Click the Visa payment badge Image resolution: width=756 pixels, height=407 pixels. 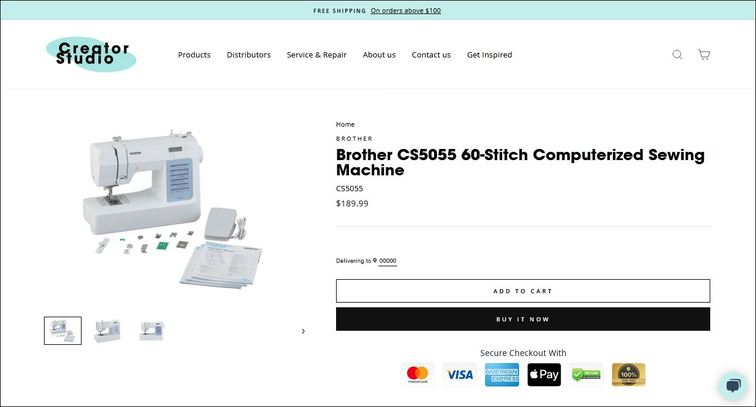click(460, 374)
